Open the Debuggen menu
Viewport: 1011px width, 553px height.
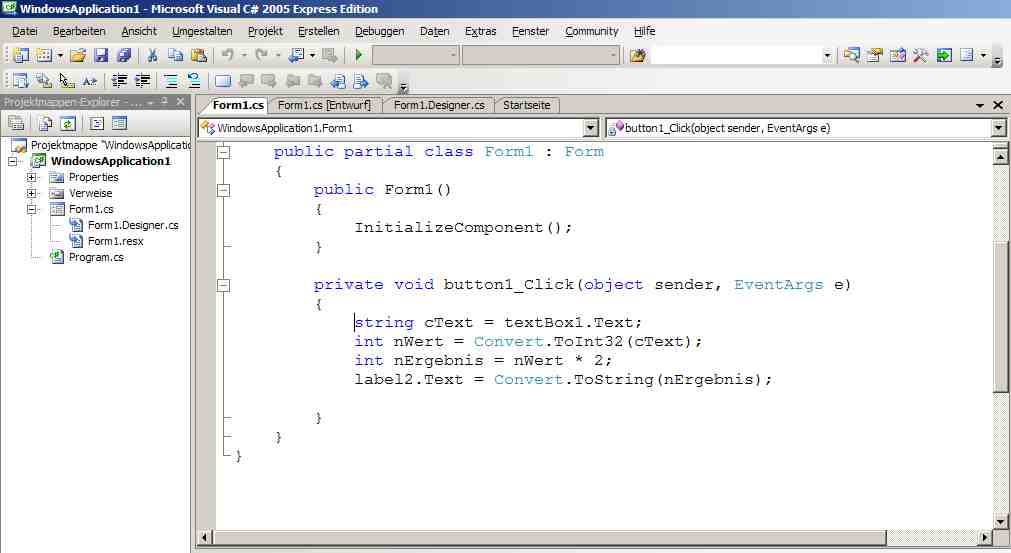point(379,31)
